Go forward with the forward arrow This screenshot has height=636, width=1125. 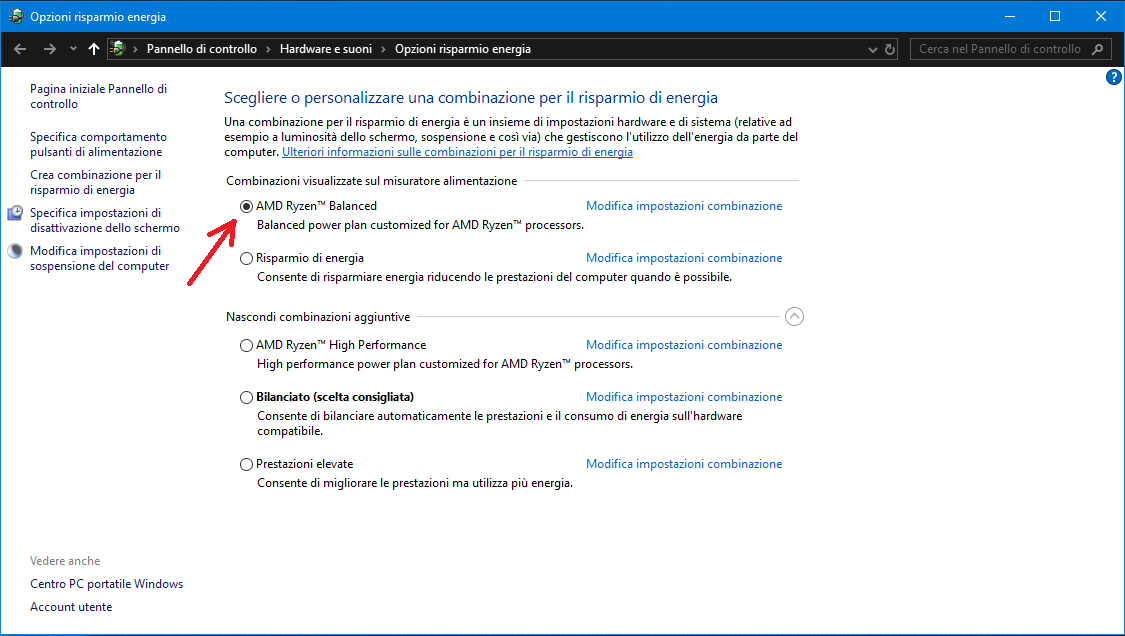[50, 49]
